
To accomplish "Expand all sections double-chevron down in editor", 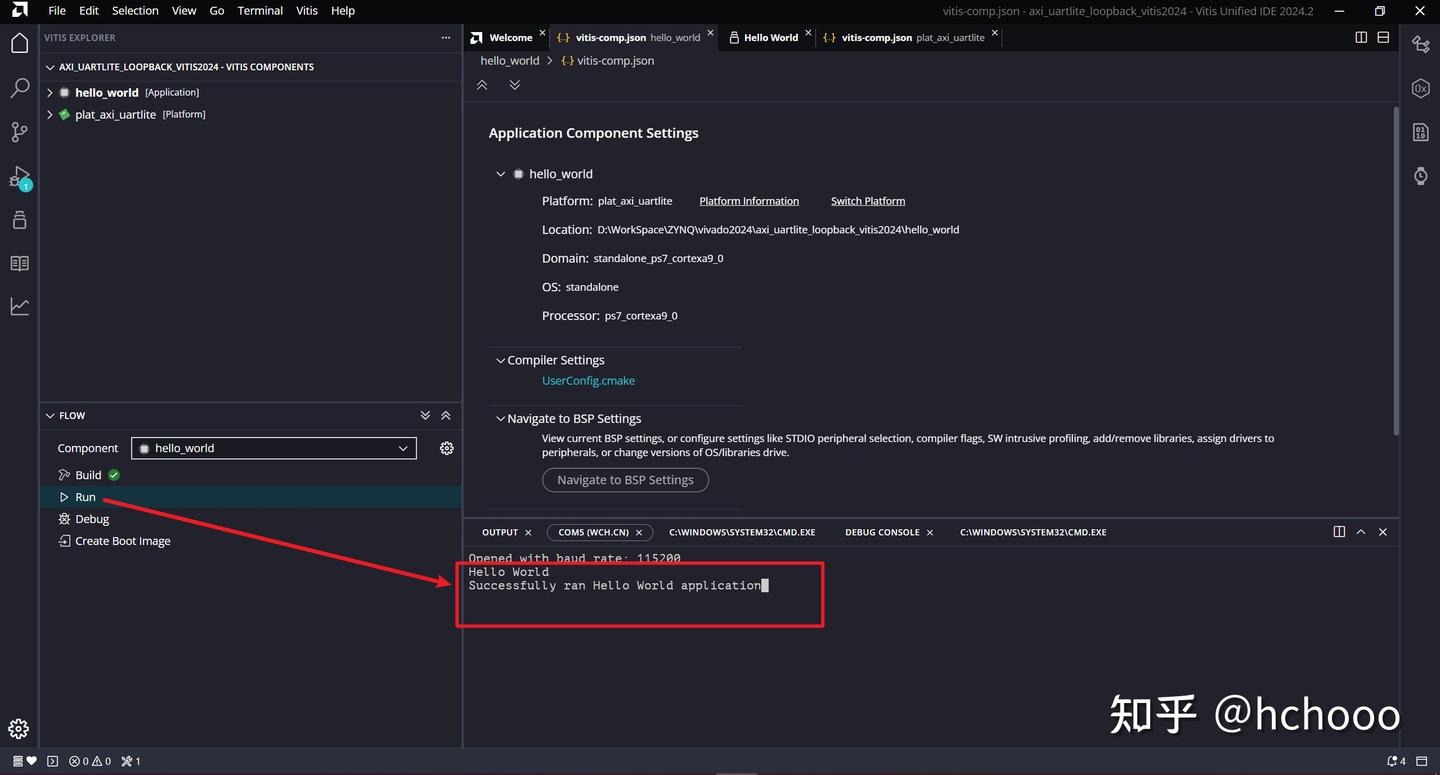I will click(x=515, y=85).
